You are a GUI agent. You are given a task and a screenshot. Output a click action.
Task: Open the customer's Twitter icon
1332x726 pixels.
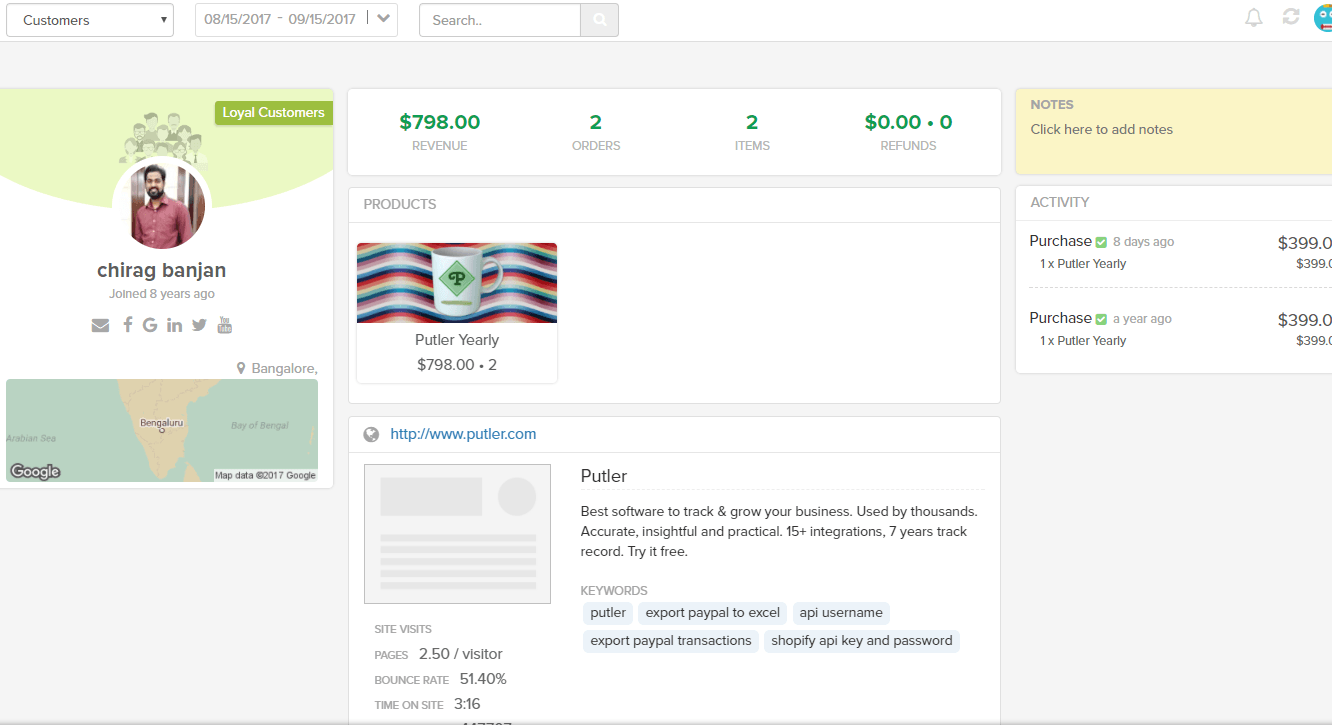coord(199,325)
